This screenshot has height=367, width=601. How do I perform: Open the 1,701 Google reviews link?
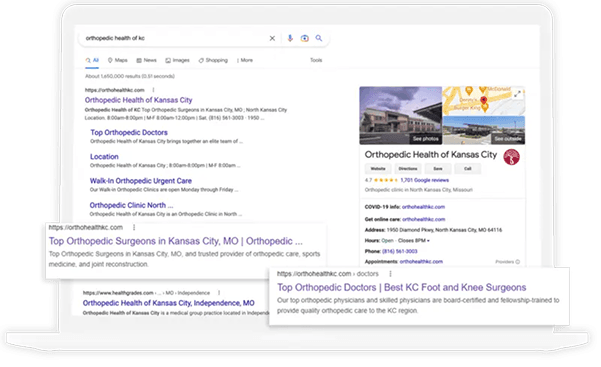(424, 180)
